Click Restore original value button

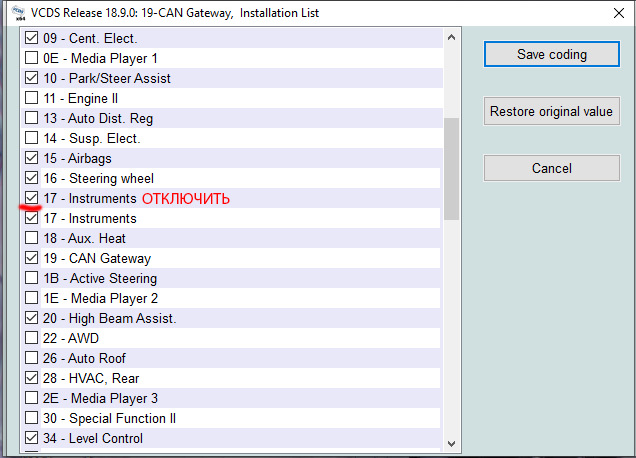[x=552, y=111]
